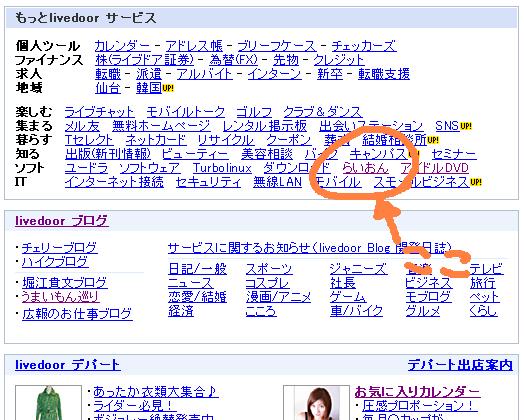
Task: Open 堀江貴文ブログ link
Action: point(65,283)
